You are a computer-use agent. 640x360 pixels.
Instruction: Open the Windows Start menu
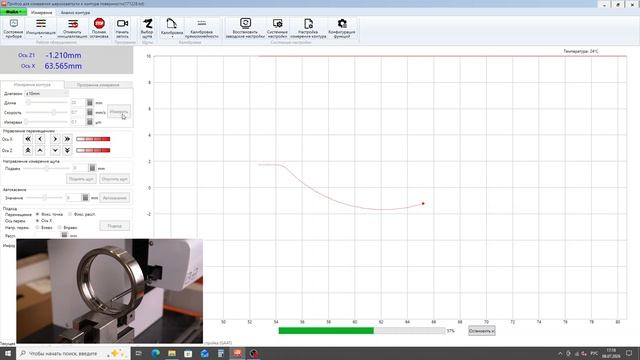coord(8,353)
